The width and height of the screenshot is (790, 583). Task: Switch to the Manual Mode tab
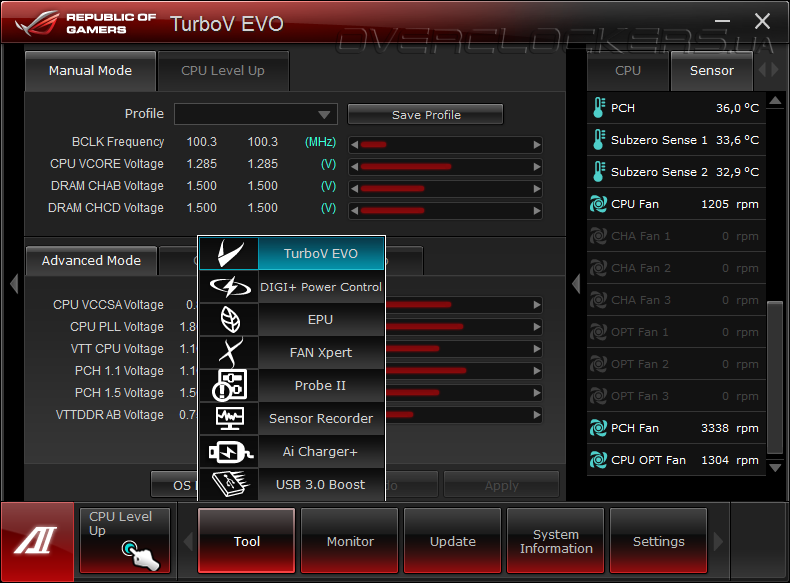click(x=90, y=71)
